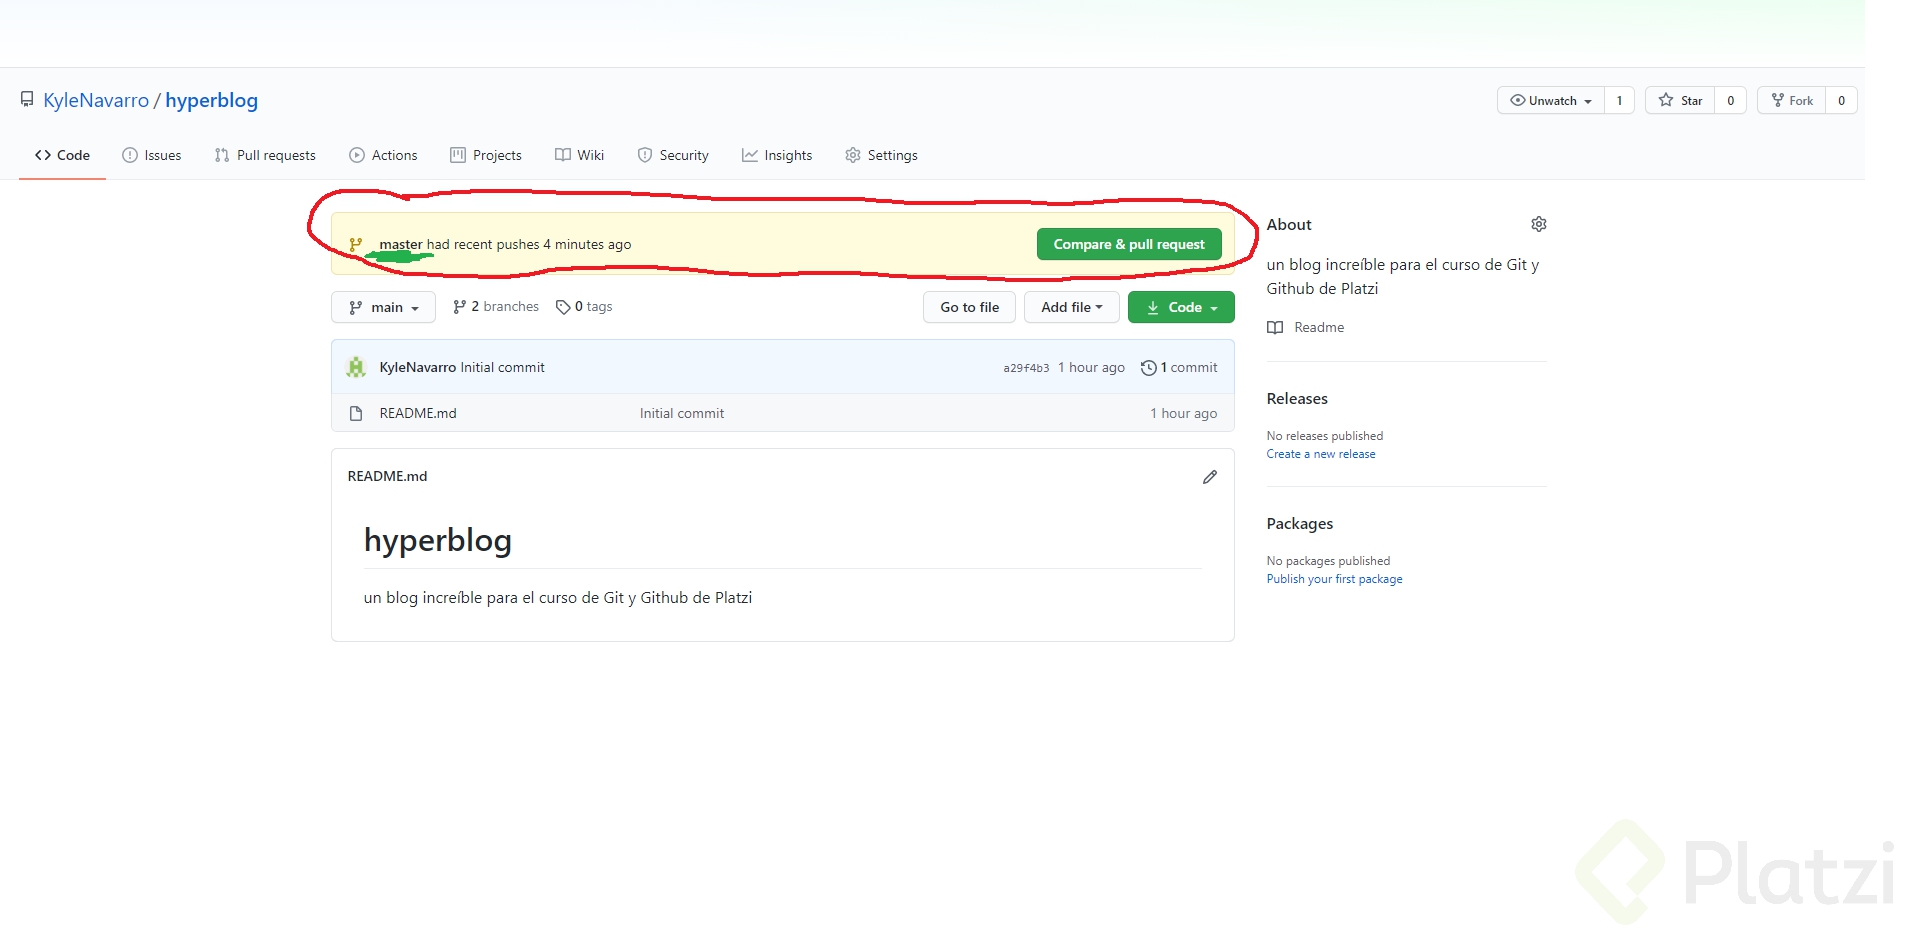The width and height of the screenshot is (1914, 935).
Task: Open the Code tab
Action: click(62, 155)
